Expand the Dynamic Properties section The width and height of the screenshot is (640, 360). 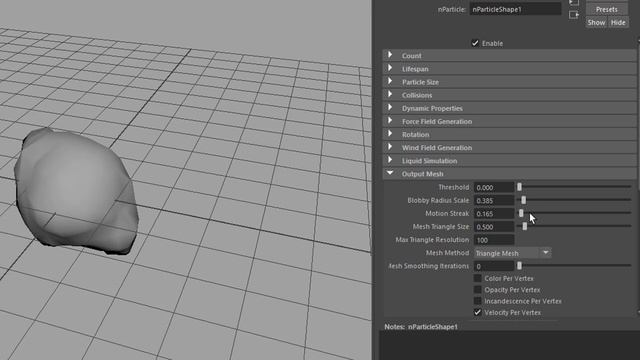(x=509, y=108)
